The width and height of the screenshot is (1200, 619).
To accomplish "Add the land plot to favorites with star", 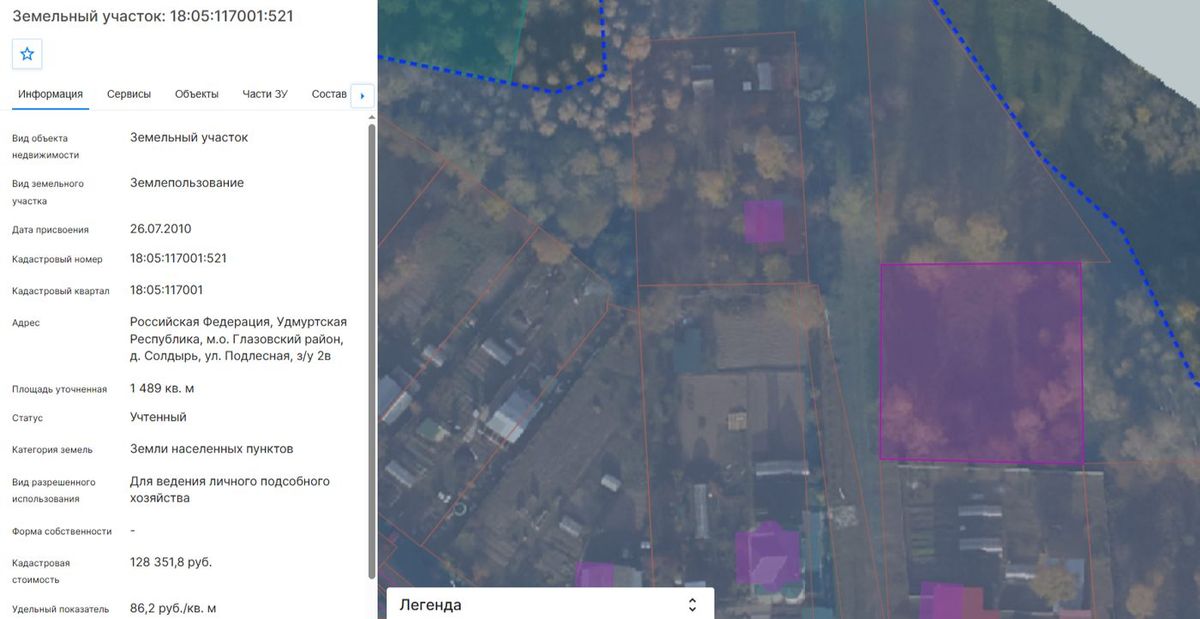I will pyautogui.click(x=27, y=54).
